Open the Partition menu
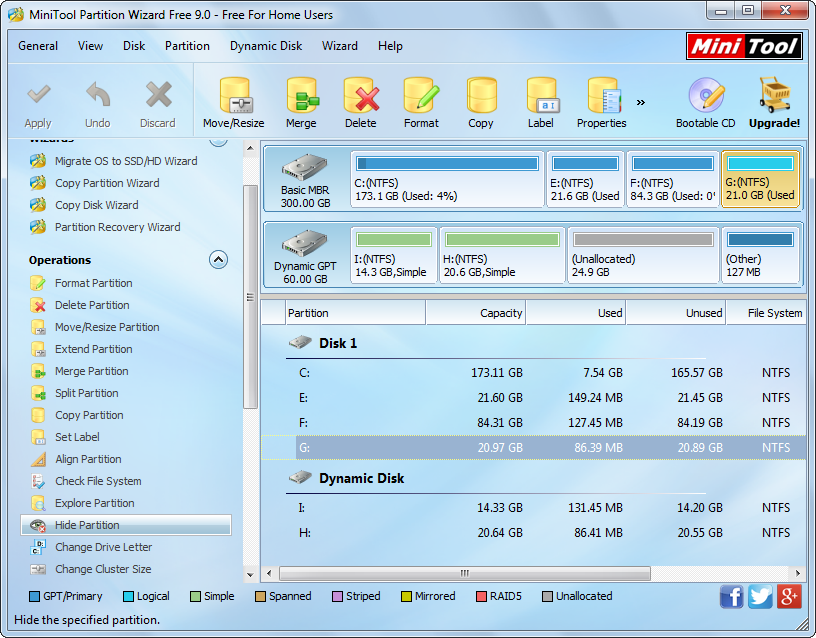This screenshot has height=638, width=816. click(x=187, y=46)
